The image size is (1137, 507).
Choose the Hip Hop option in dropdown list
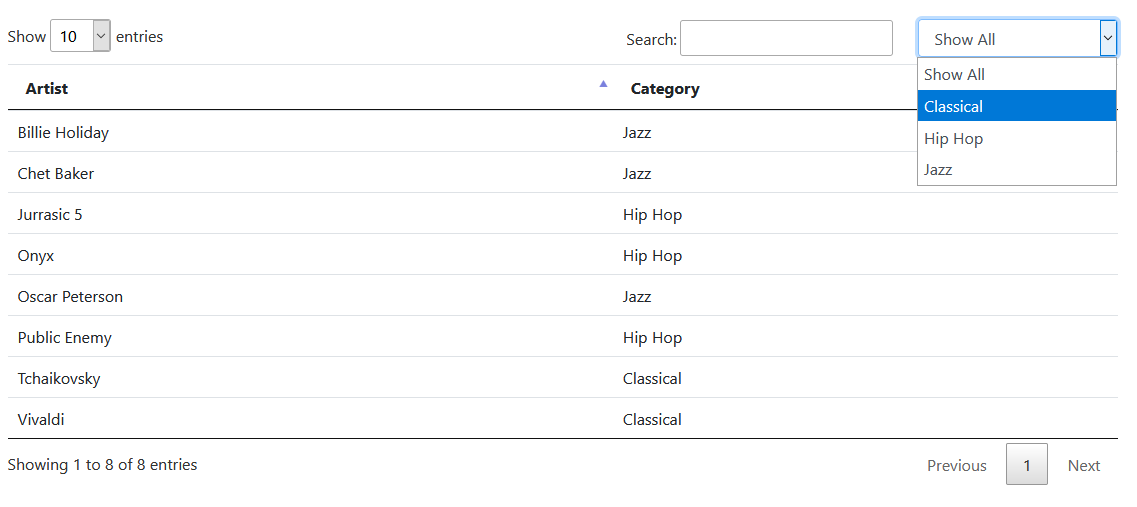click(x=1017, y=139)
